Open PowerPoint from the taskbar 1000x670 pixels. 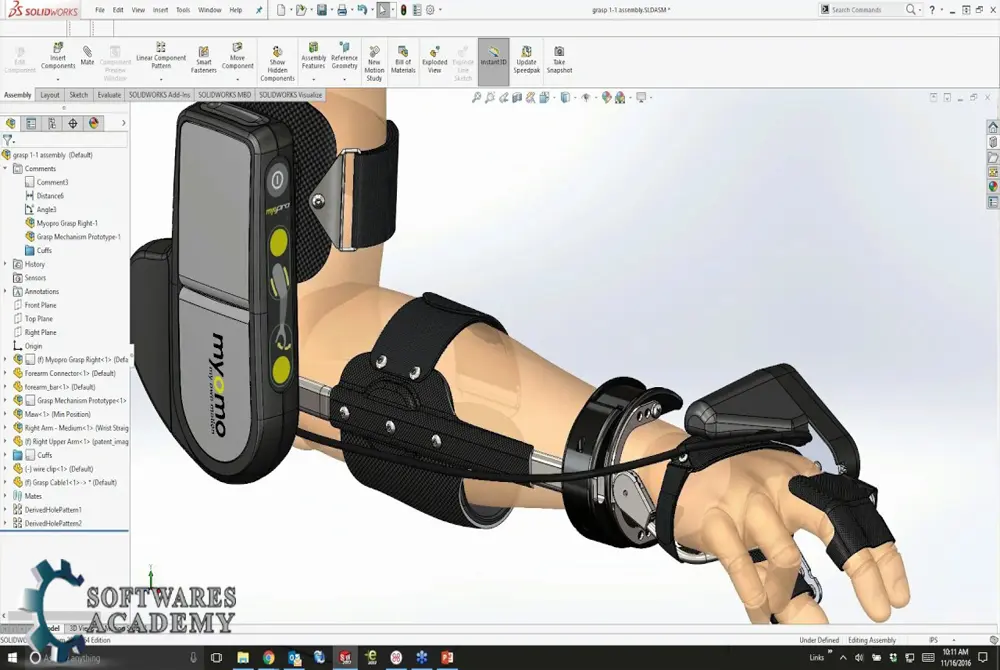[447, 657]
